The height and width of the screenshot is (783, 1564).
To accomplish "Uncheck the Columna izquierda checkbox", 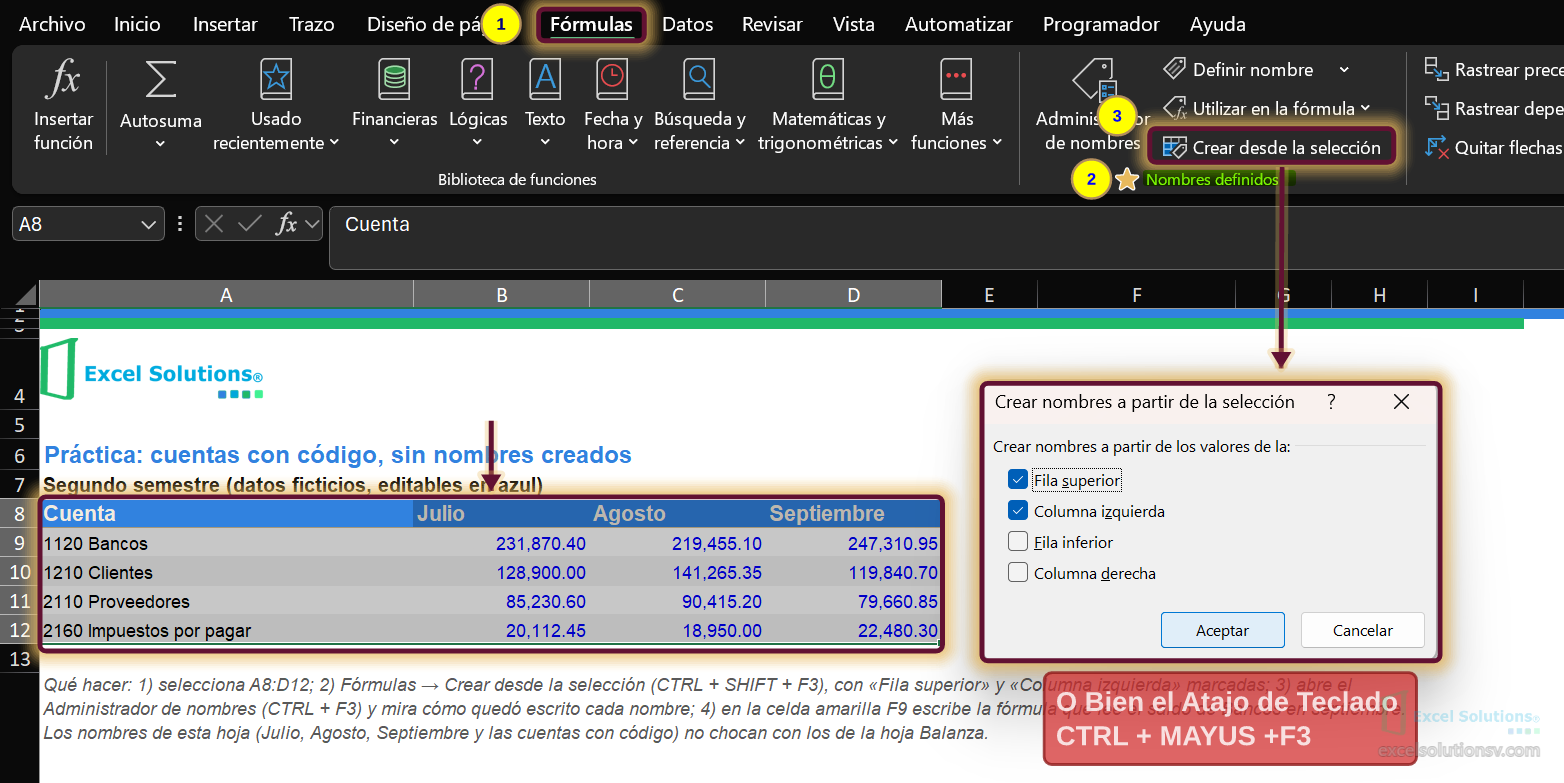I will 1018,511.
